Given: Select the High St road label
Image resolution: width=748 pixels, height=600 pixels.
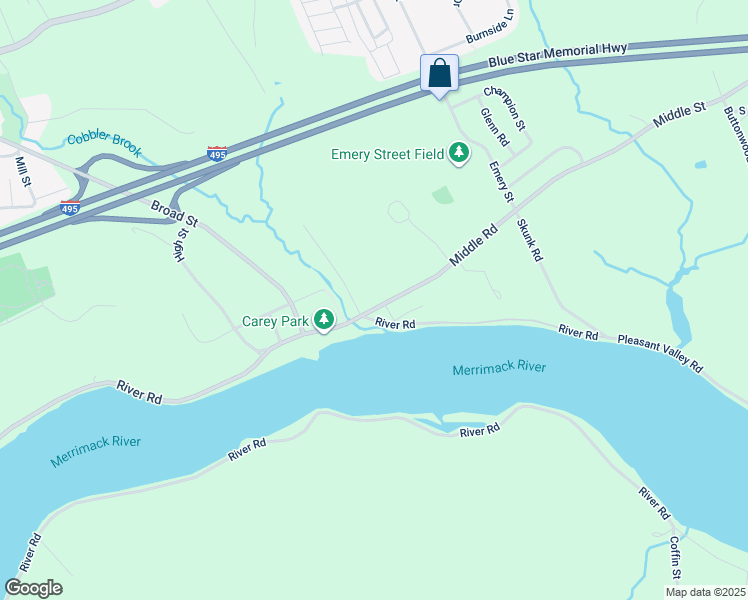Looking at the screenshot, I should pyautogui.click(x=181, y=245).
